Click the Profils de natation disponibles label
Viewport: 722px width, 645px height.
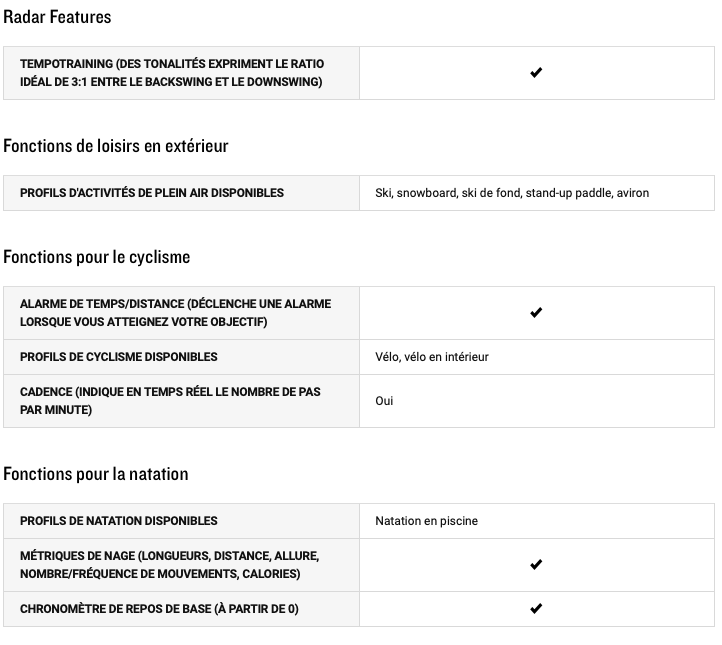(119, 521)
